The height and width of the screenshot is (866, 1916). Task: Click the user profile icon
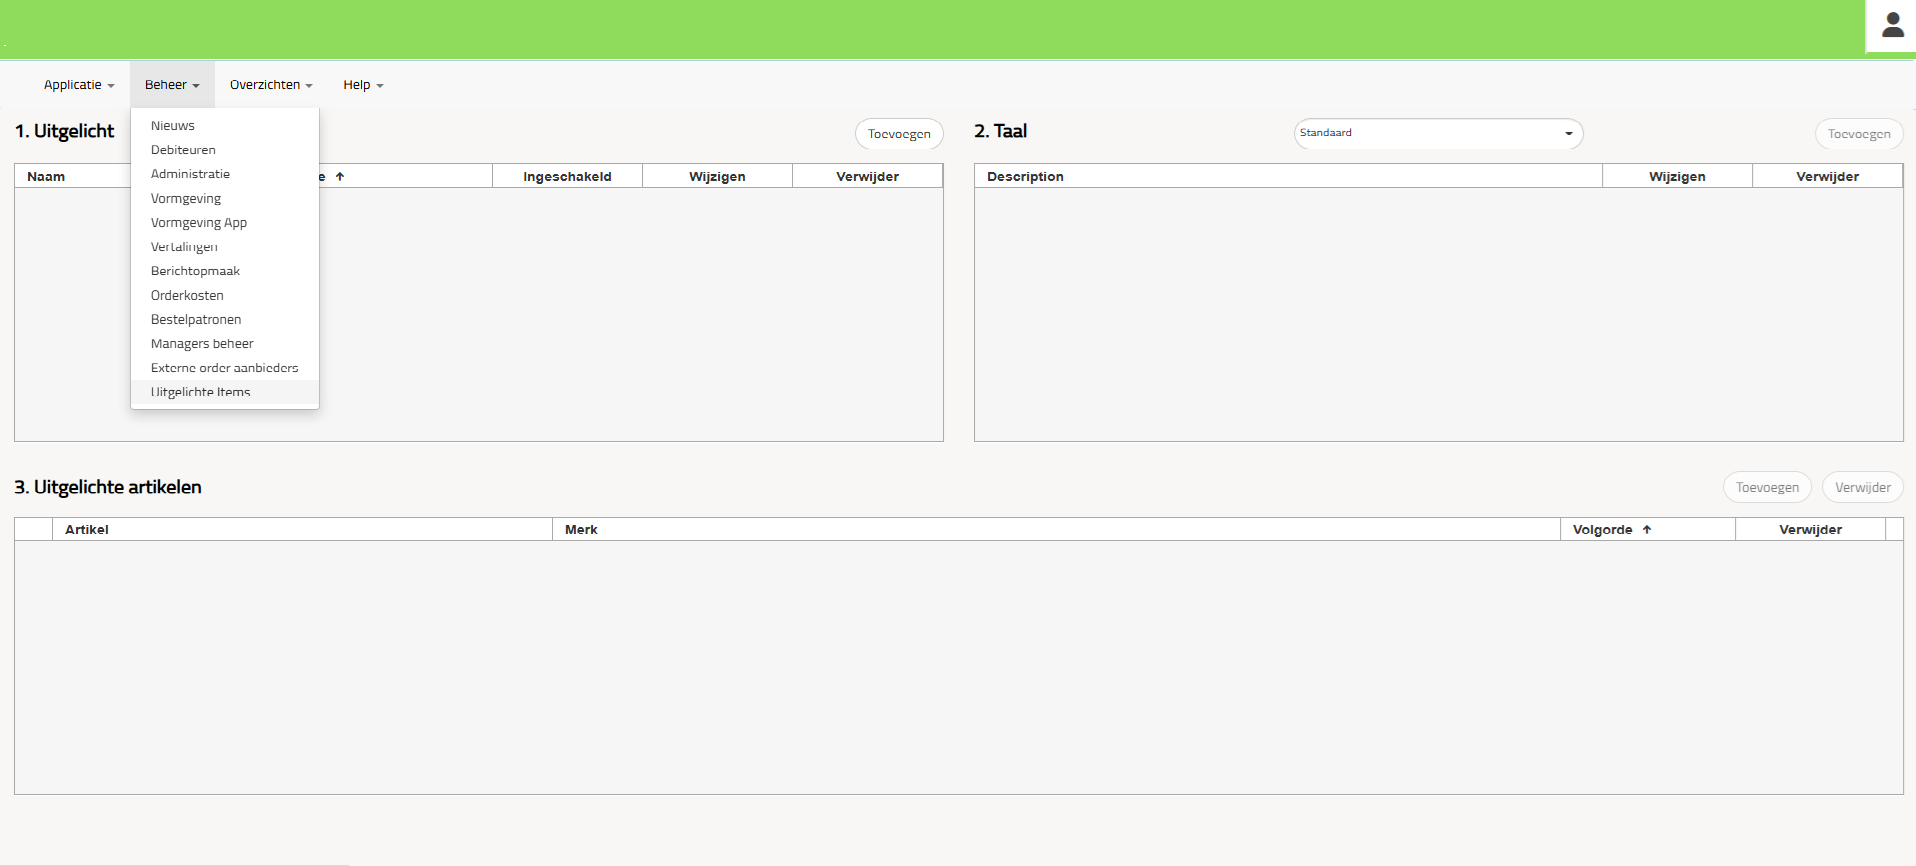pos(1891,26)
